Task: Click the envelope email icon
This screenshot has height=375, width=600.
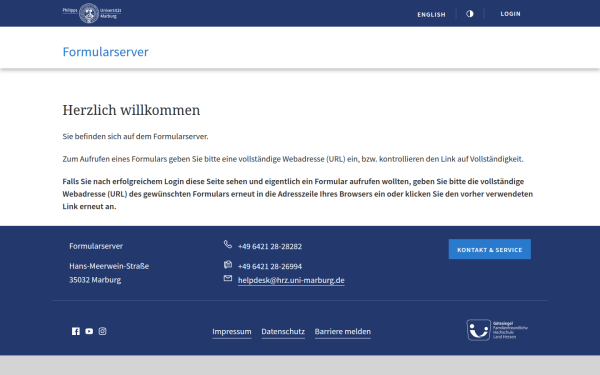Action: [x=228, y=278]
